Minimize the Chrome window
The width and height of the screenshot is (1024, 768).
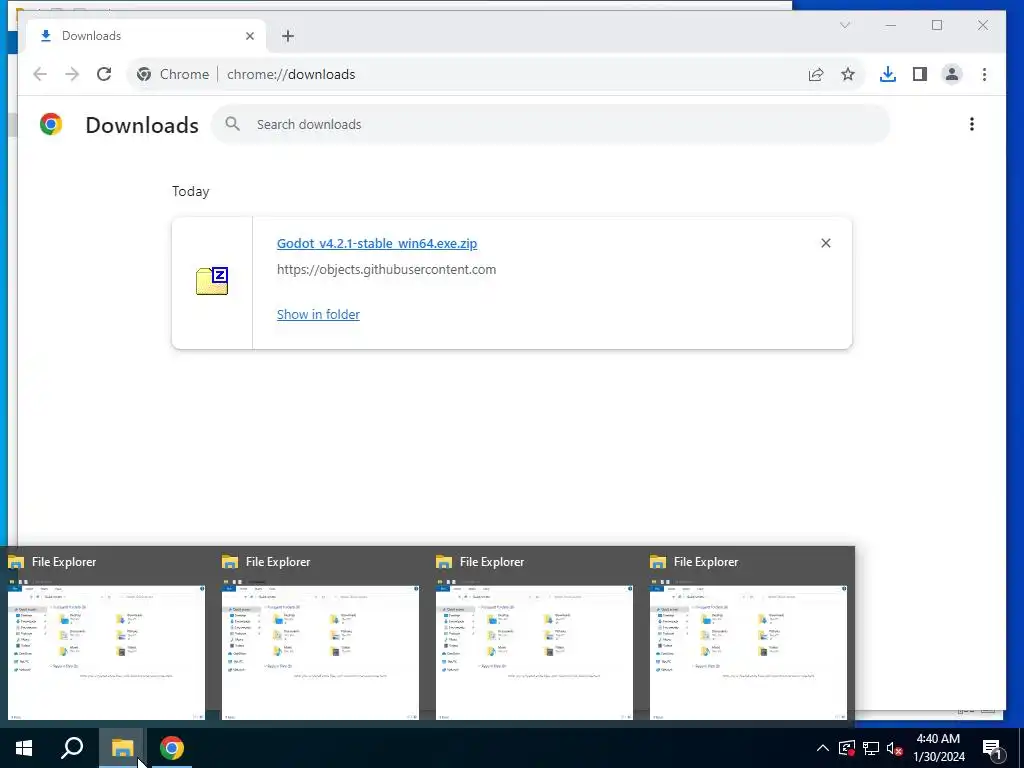pos(891,25)
